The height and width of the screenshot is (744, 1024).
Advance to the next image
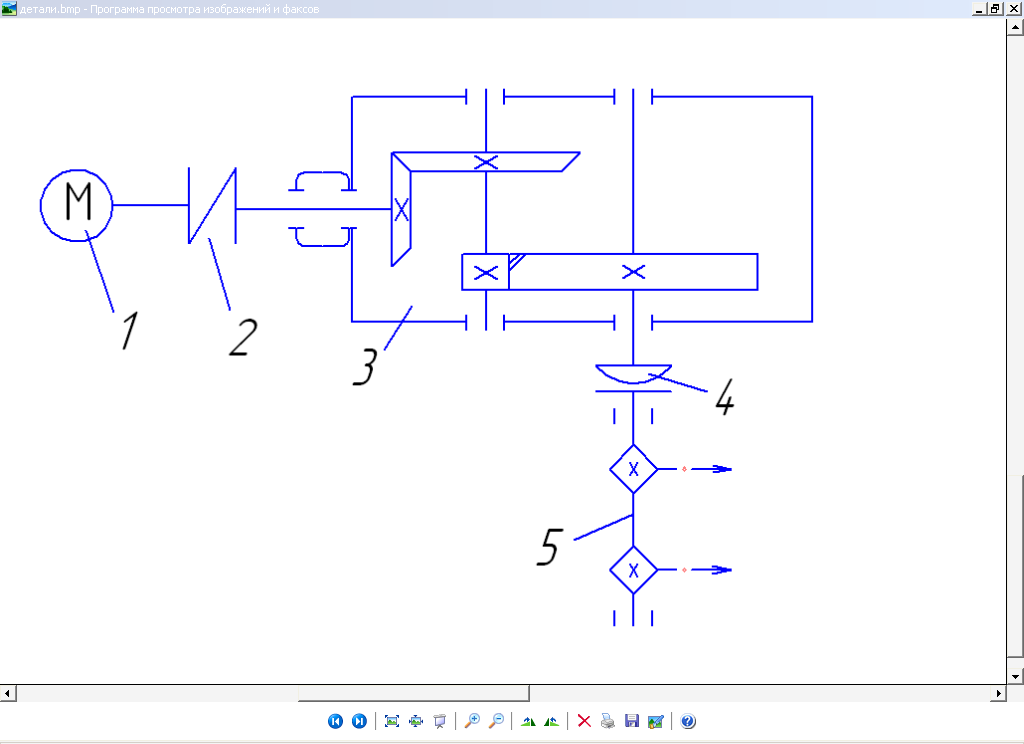click(x=359, y=721)
